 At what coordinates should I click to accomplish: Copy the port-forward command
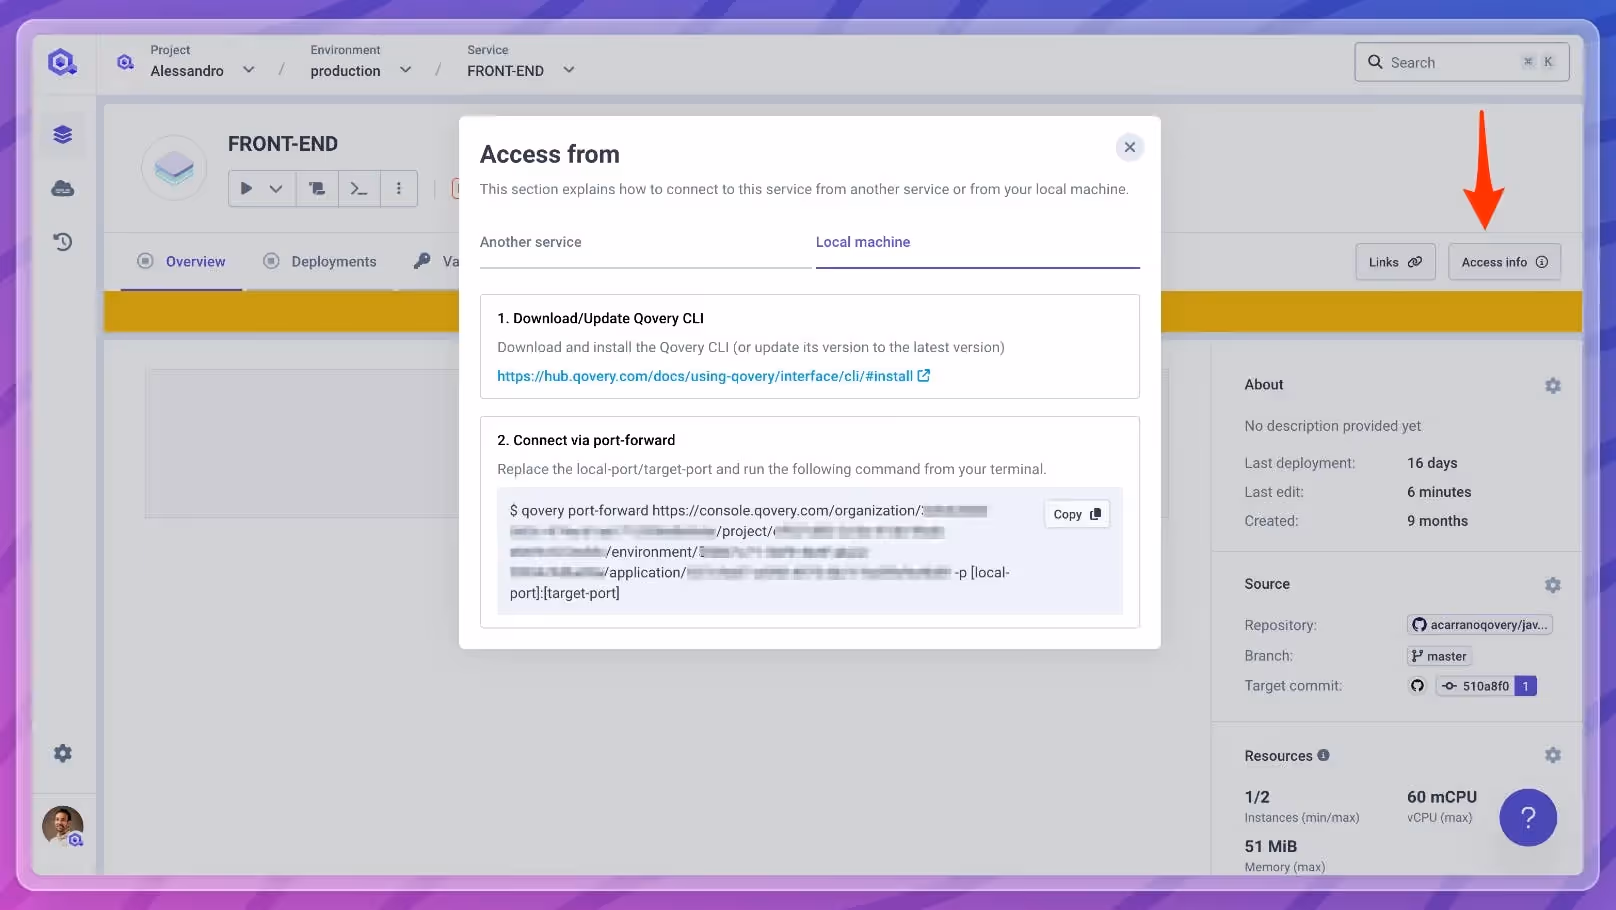tap(1076, 513)
